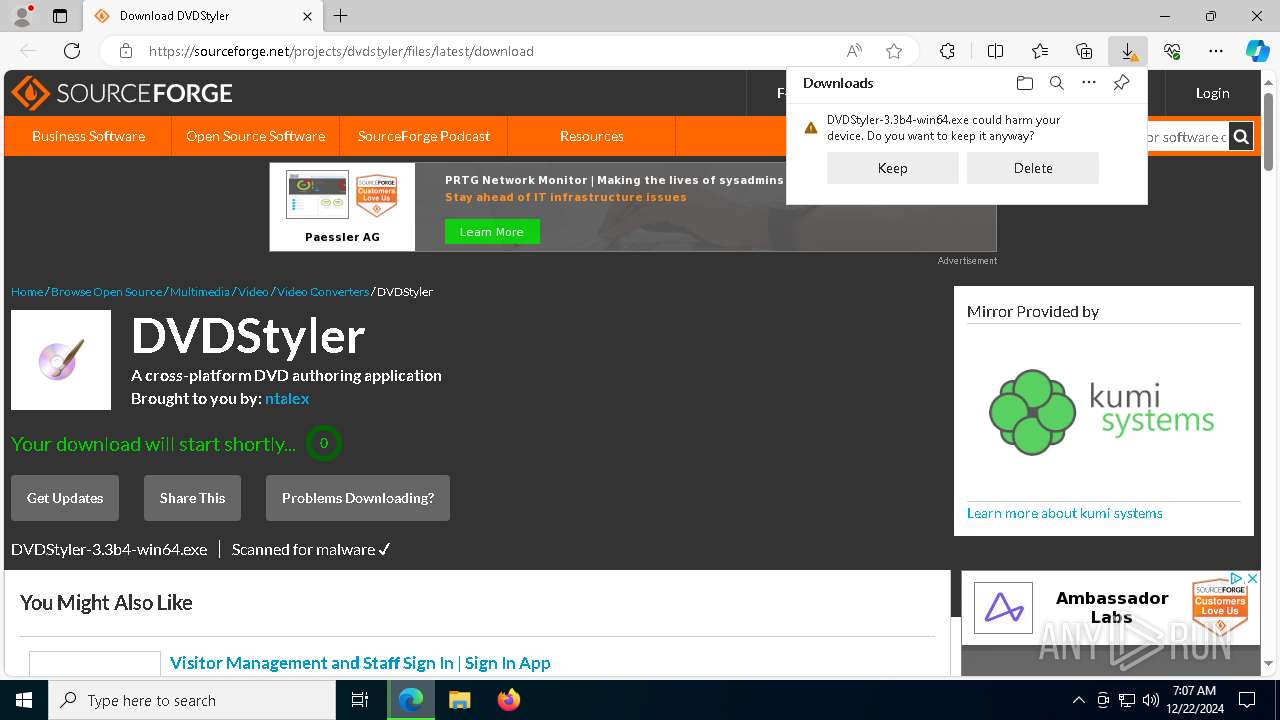The width and height of the screenshot is (1280, 720).
Task: Open the SourceForge Podcast menu
Action: coord(424,136)
